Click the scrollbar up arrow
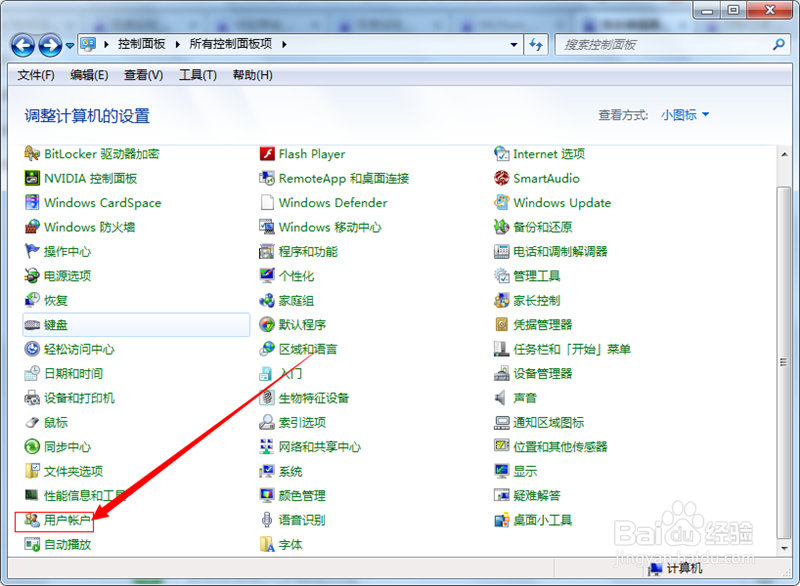The image size is (800, 586). [784, 154]
